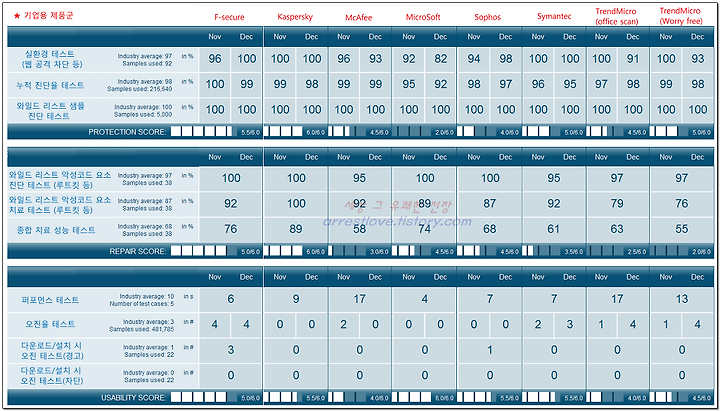Click TrendMicro office scan's December 실환경 value 91
The height and width of the screenshot is (411, 720).
coord(633,59)
